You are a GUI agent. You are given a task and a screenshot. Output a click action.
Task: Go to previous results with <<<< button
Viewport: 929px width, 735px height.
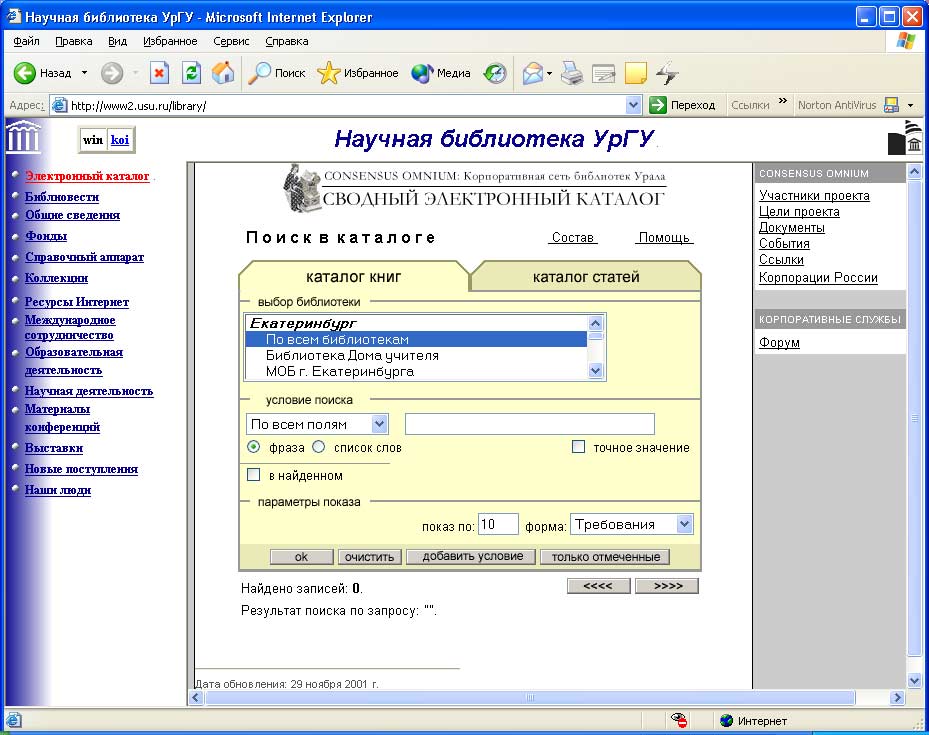(598, 586)
